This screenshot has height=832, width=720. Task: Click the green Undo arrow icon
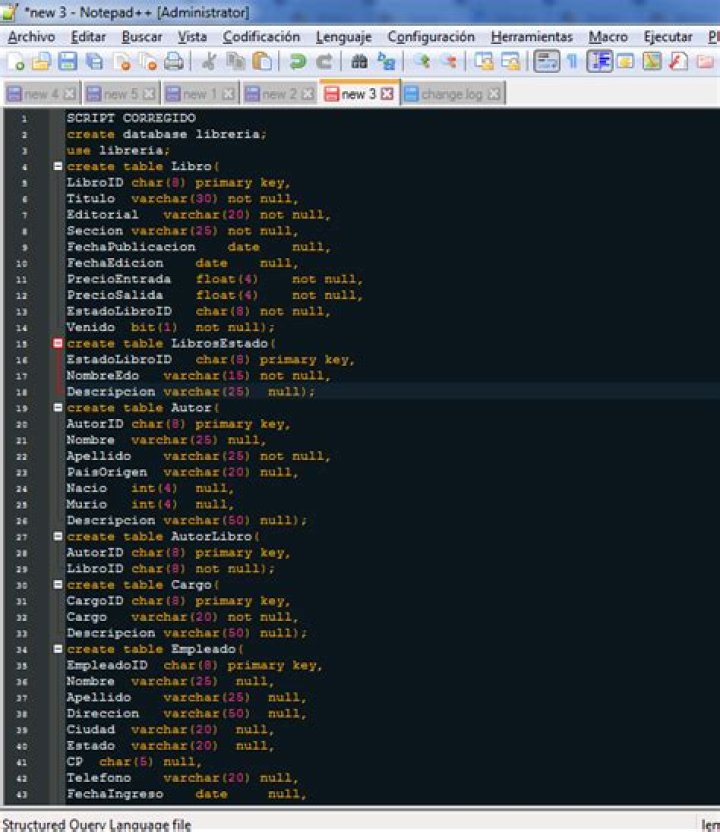298,62
